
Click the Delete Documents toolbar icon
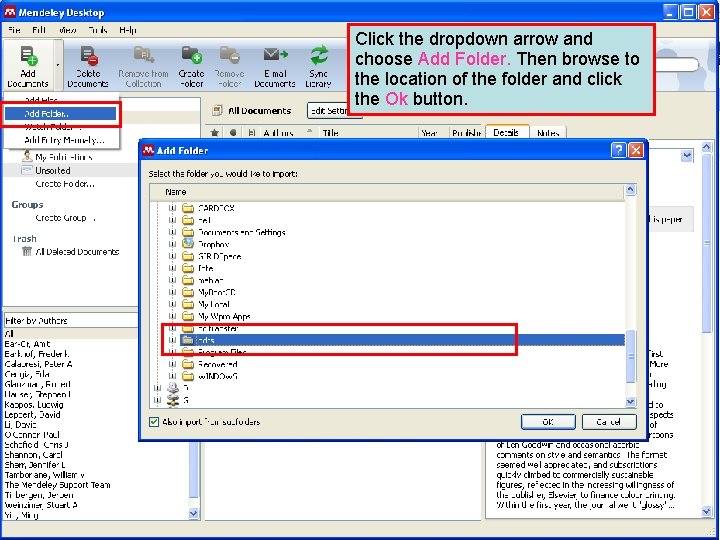coord(89,56)
